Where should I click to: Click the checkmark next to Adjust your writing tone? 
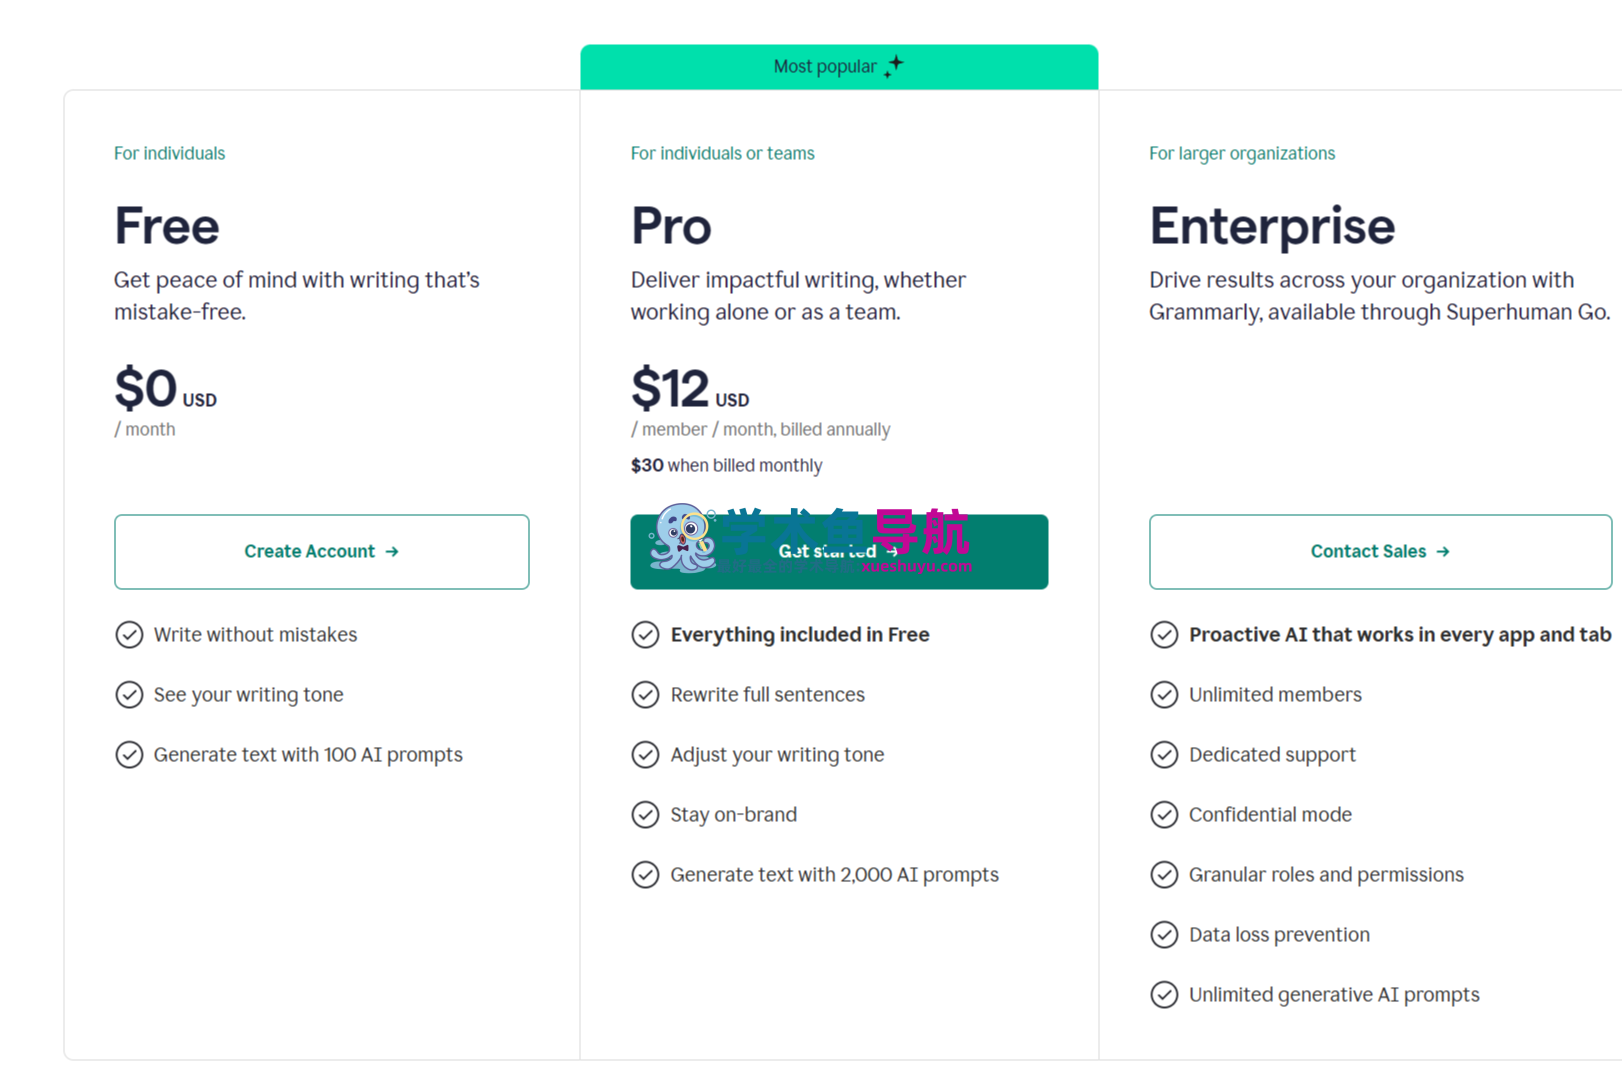646,754
